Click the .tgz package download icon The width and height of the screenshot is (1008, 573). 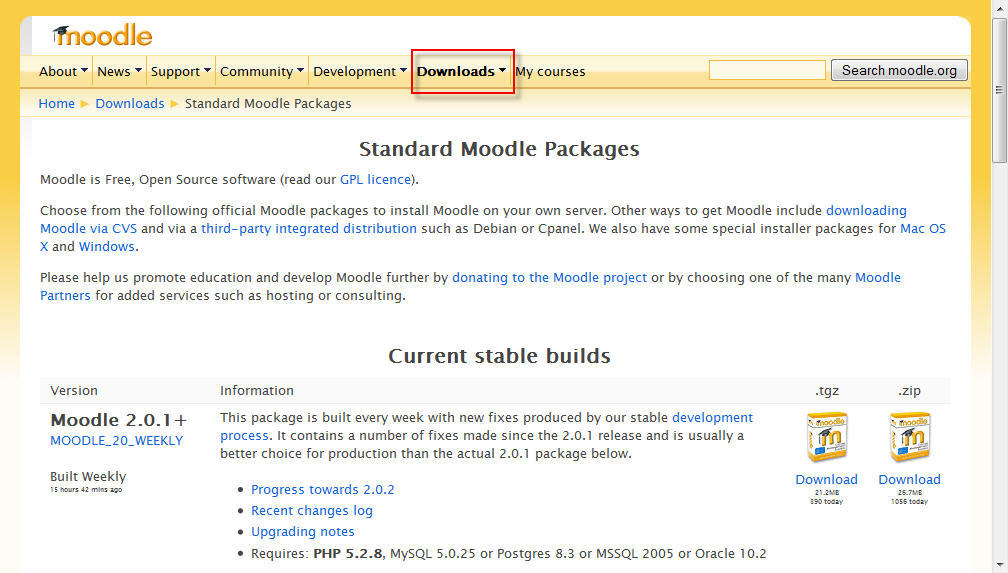click(x=826, y=438)
